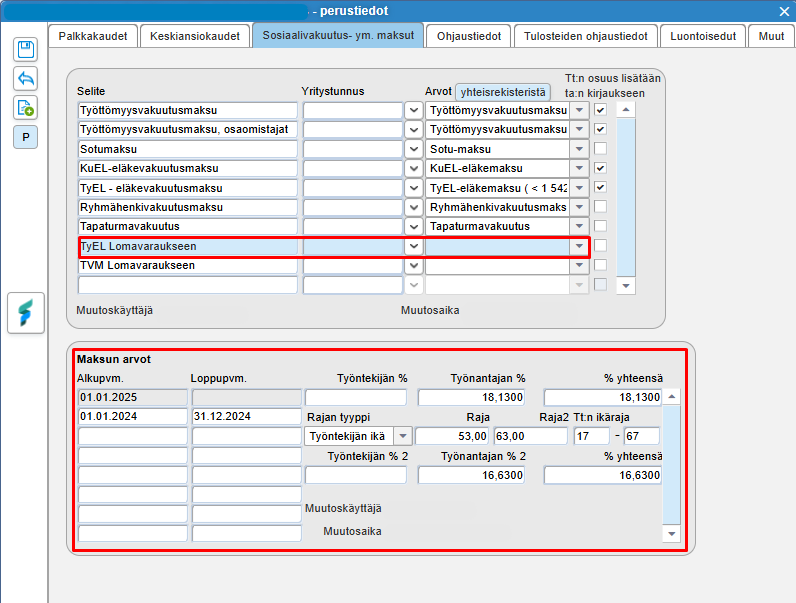Screen dimensions: 796x603
Task: Click the Raja2 field 63,00
Action: pyautogui.click(x=530, y=436)
